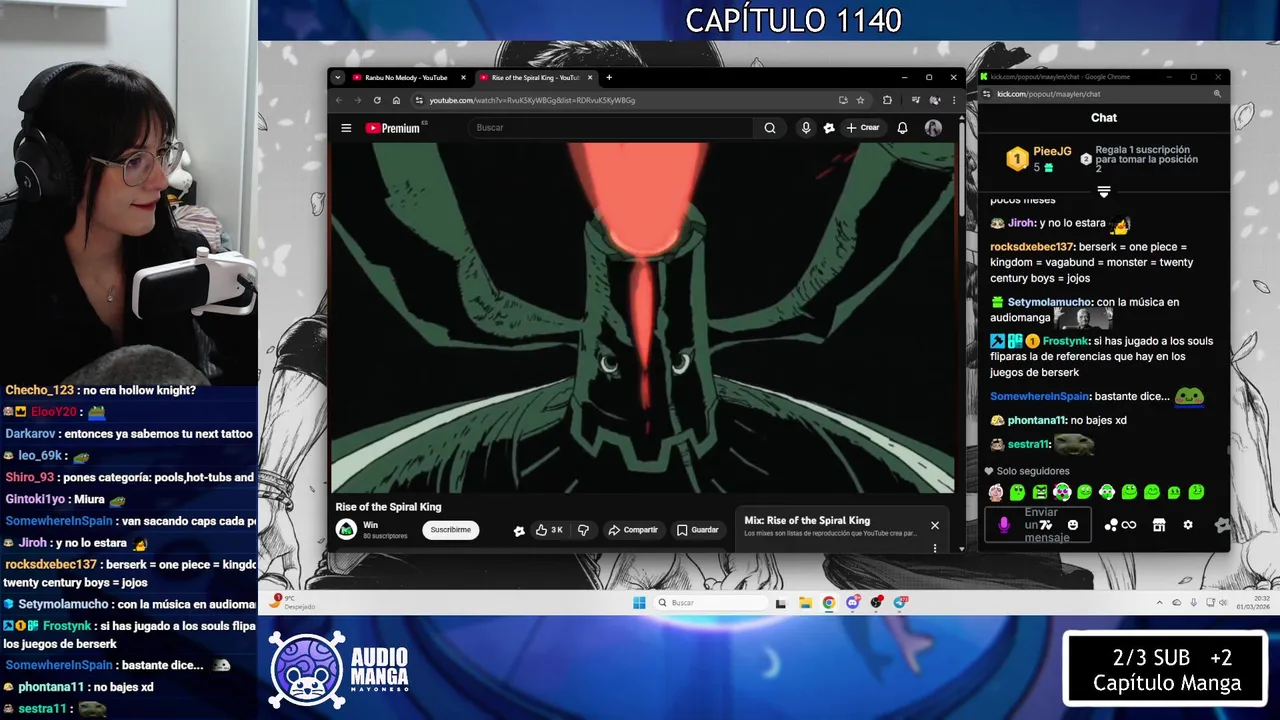The width and height of the screenshot is (1280, 720).
Task: Click the YouTube video player frame
Action: pyautogui.click(x=642, y=317)
